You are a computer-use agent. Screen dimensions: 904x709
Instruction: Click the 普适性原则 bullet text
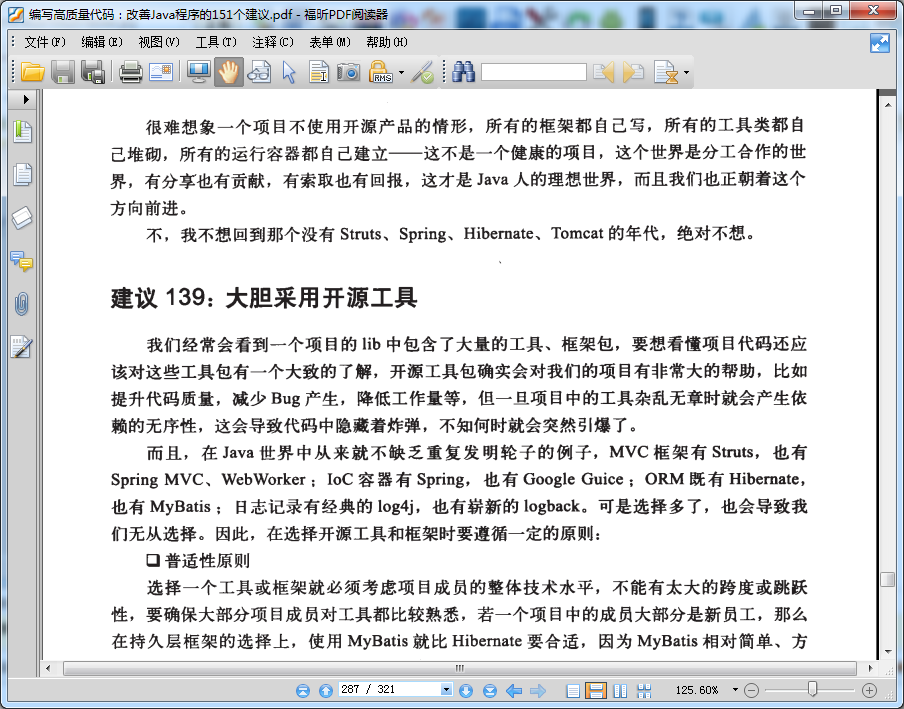coord(206,560)
